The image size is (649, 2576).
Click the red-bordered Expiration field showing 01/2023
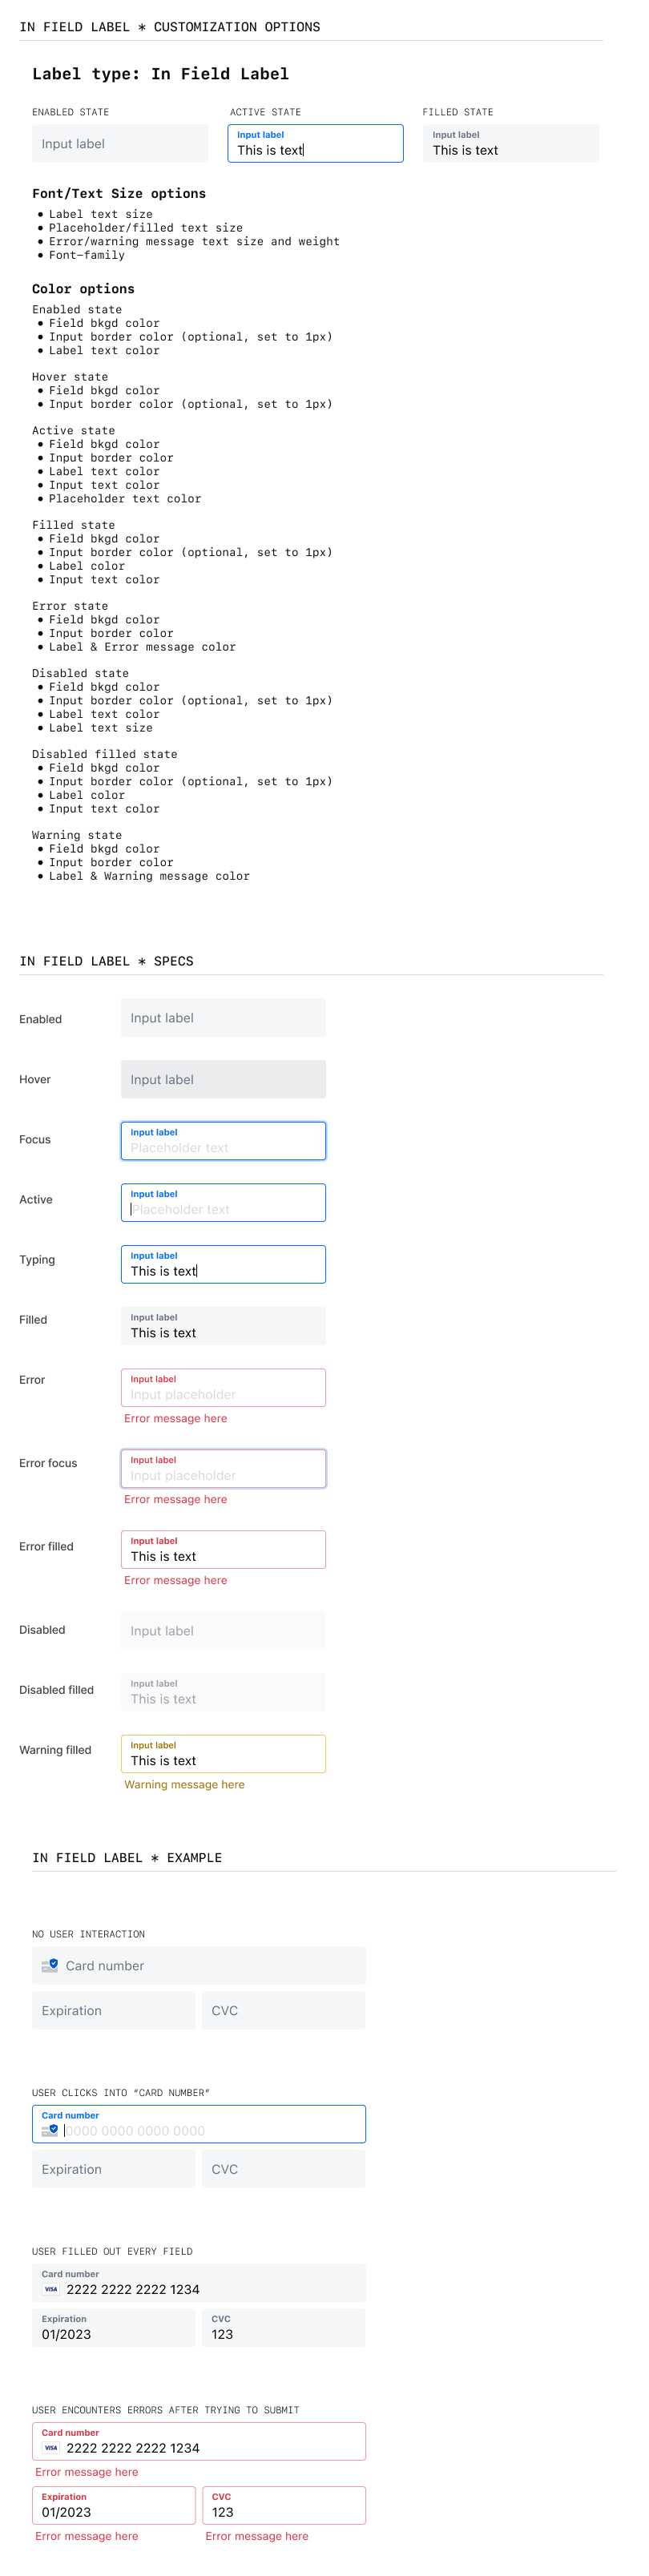(x=114, y=2505)
